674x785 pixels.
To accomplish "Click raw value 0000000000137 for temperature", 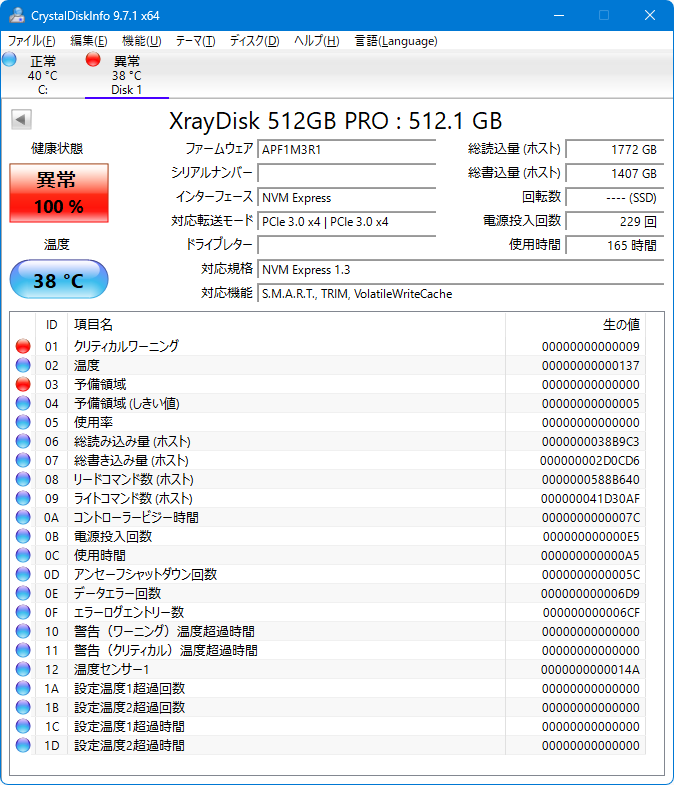I will click(590, 365).
